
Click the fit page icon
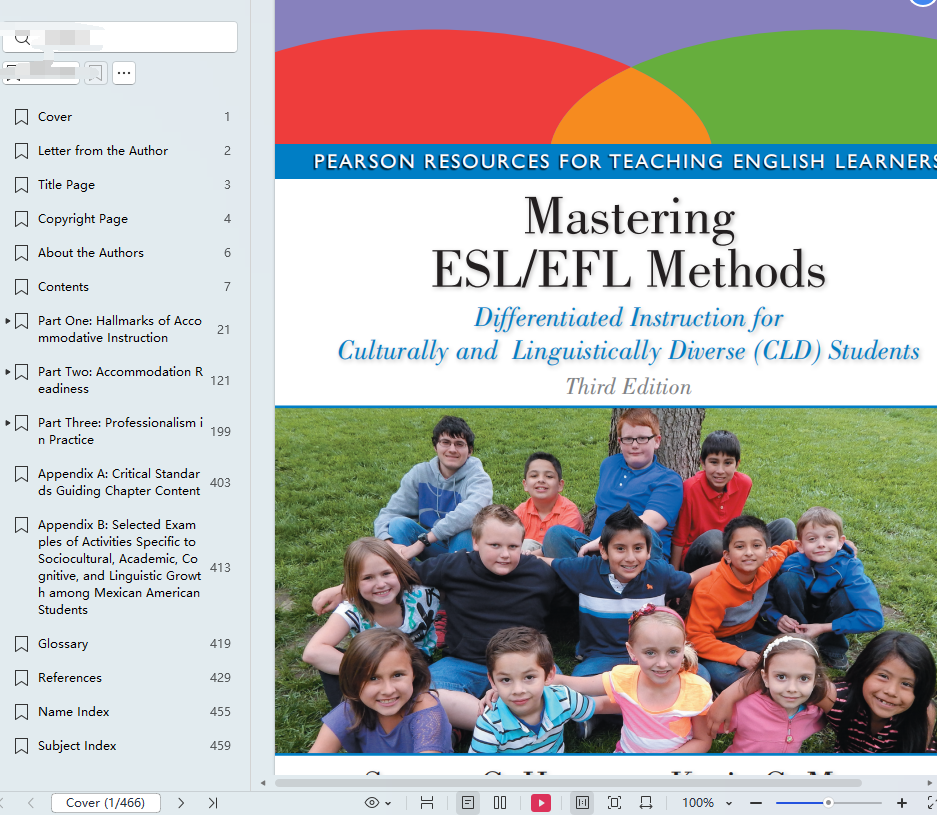[614, 803]
